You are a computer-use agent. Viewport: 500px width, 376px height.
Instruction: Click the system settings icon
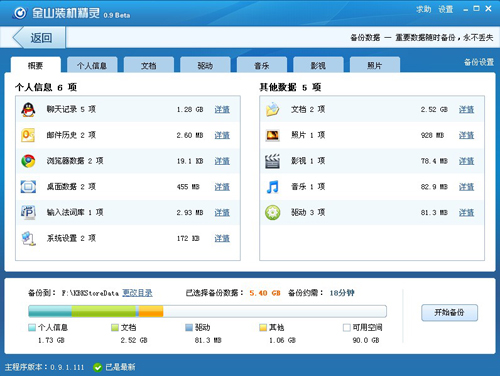tap(28, 238)
